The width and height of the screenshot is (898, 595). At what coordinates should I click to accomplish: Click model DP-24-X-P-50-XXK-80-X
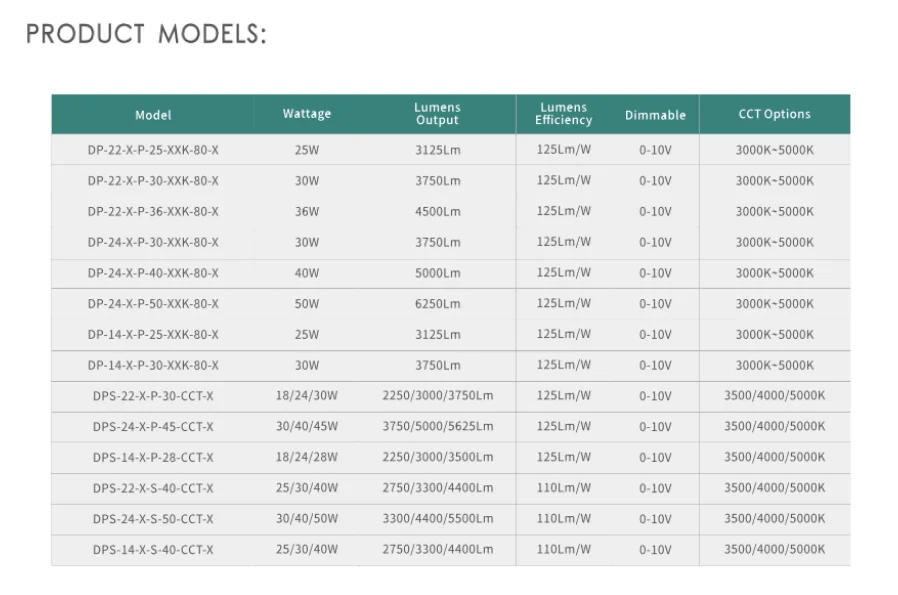click(153, 304)
